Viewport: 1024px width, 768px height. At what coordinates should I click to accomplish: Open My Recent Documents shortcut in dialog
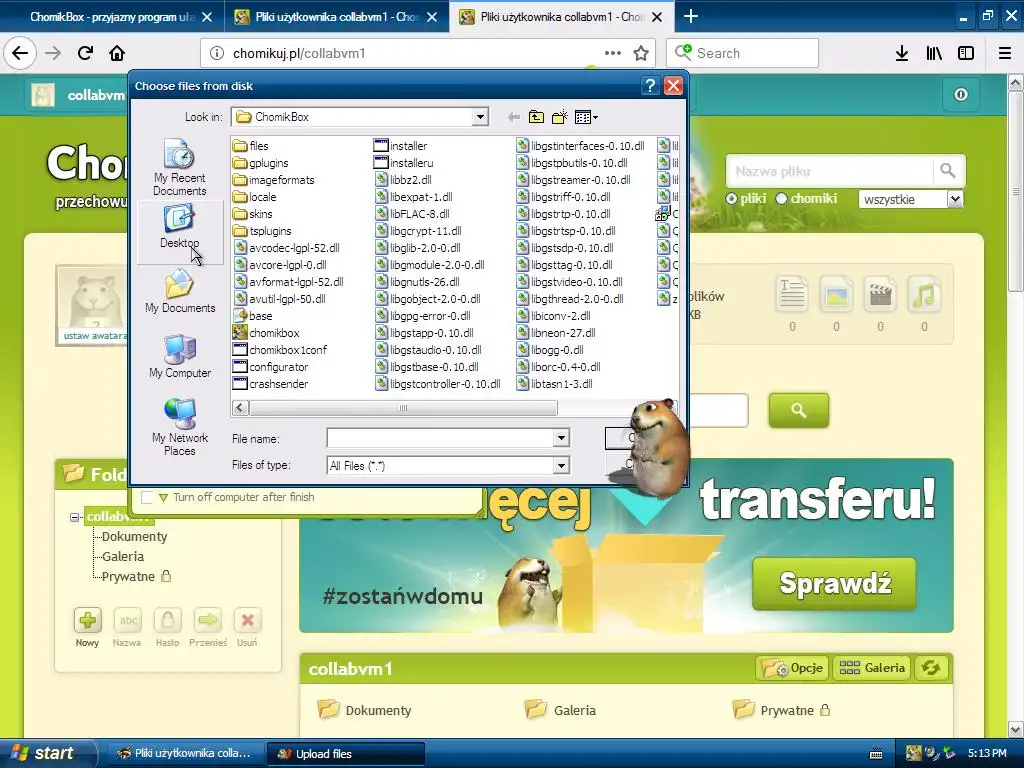coord(180,167)
